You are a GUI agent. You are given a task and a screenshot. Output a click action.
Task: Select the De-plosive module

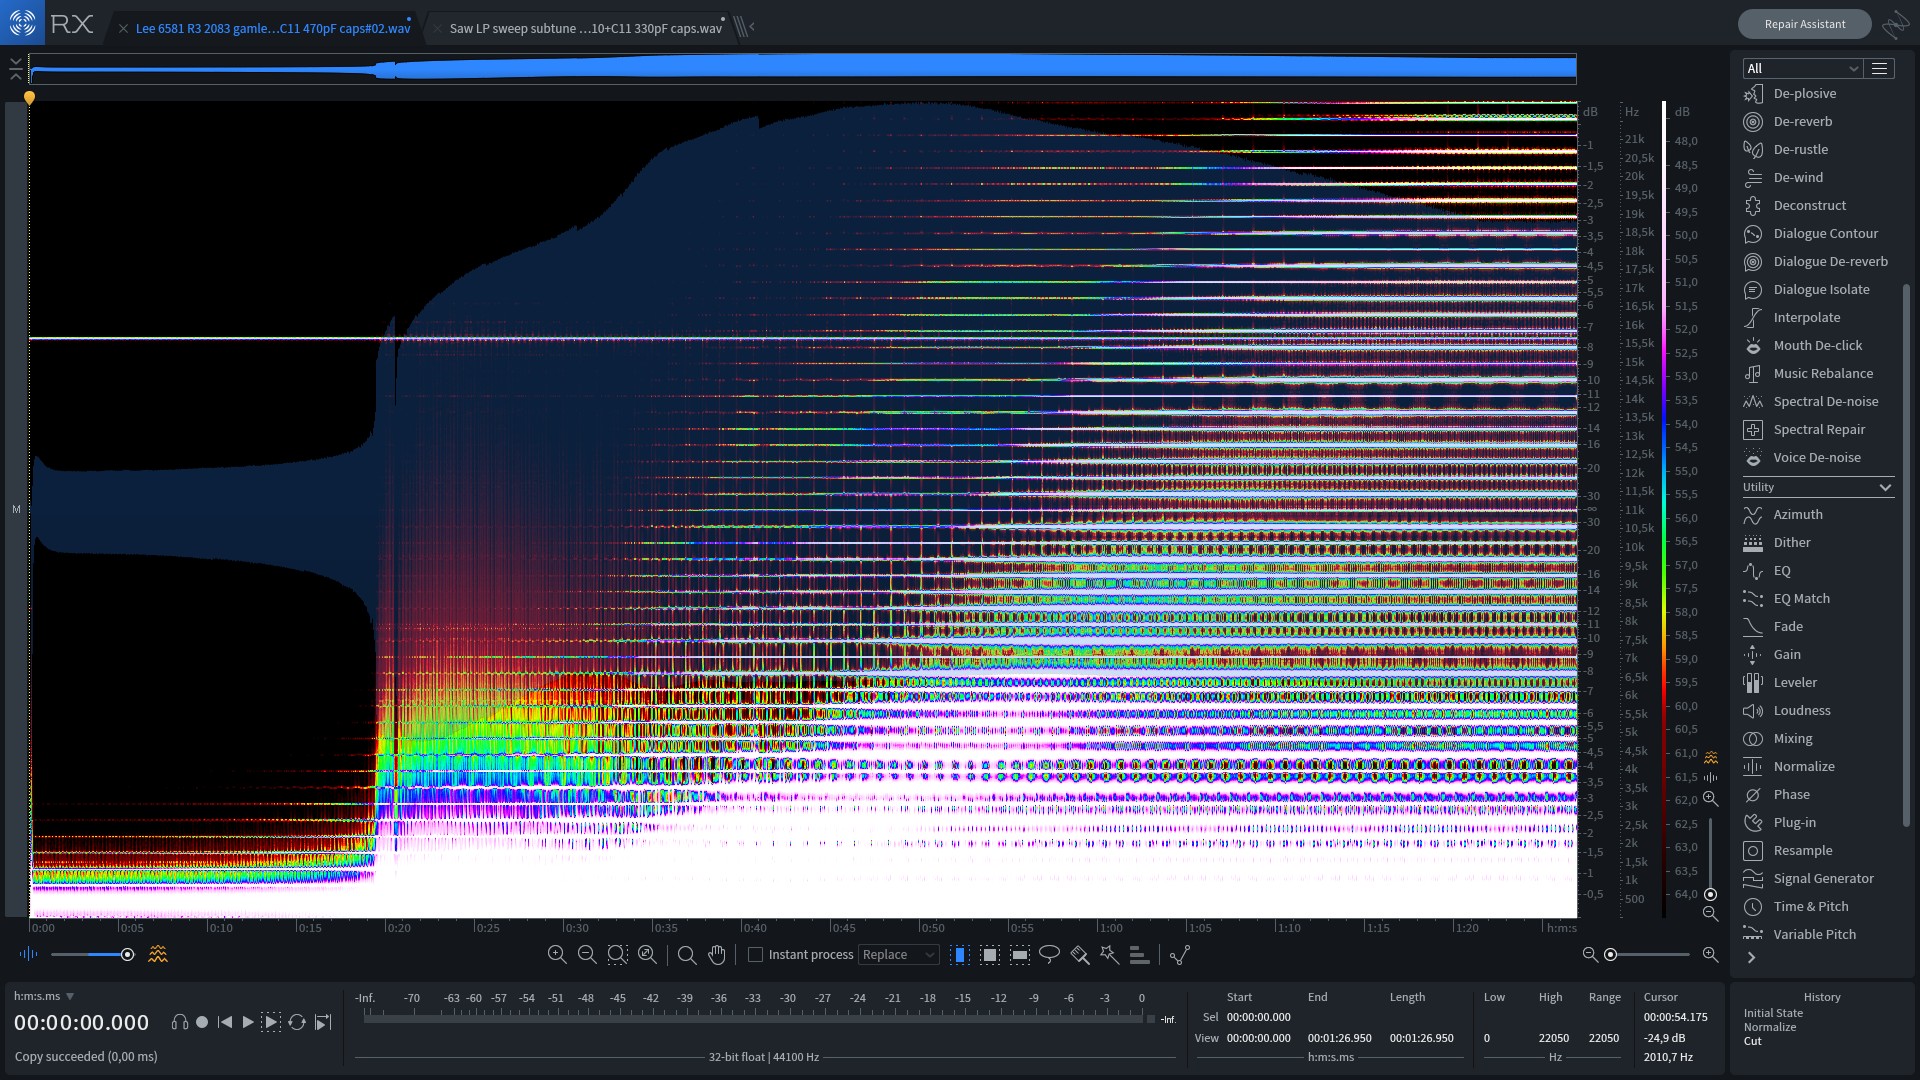click(x=1804, y=93)
